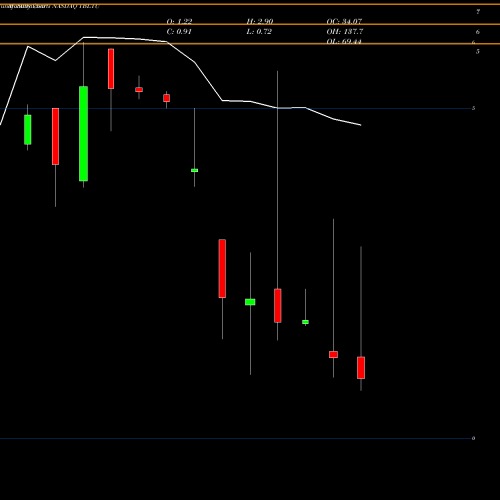
Task: Click the price axis label "0"
Action: pos(473,438)
